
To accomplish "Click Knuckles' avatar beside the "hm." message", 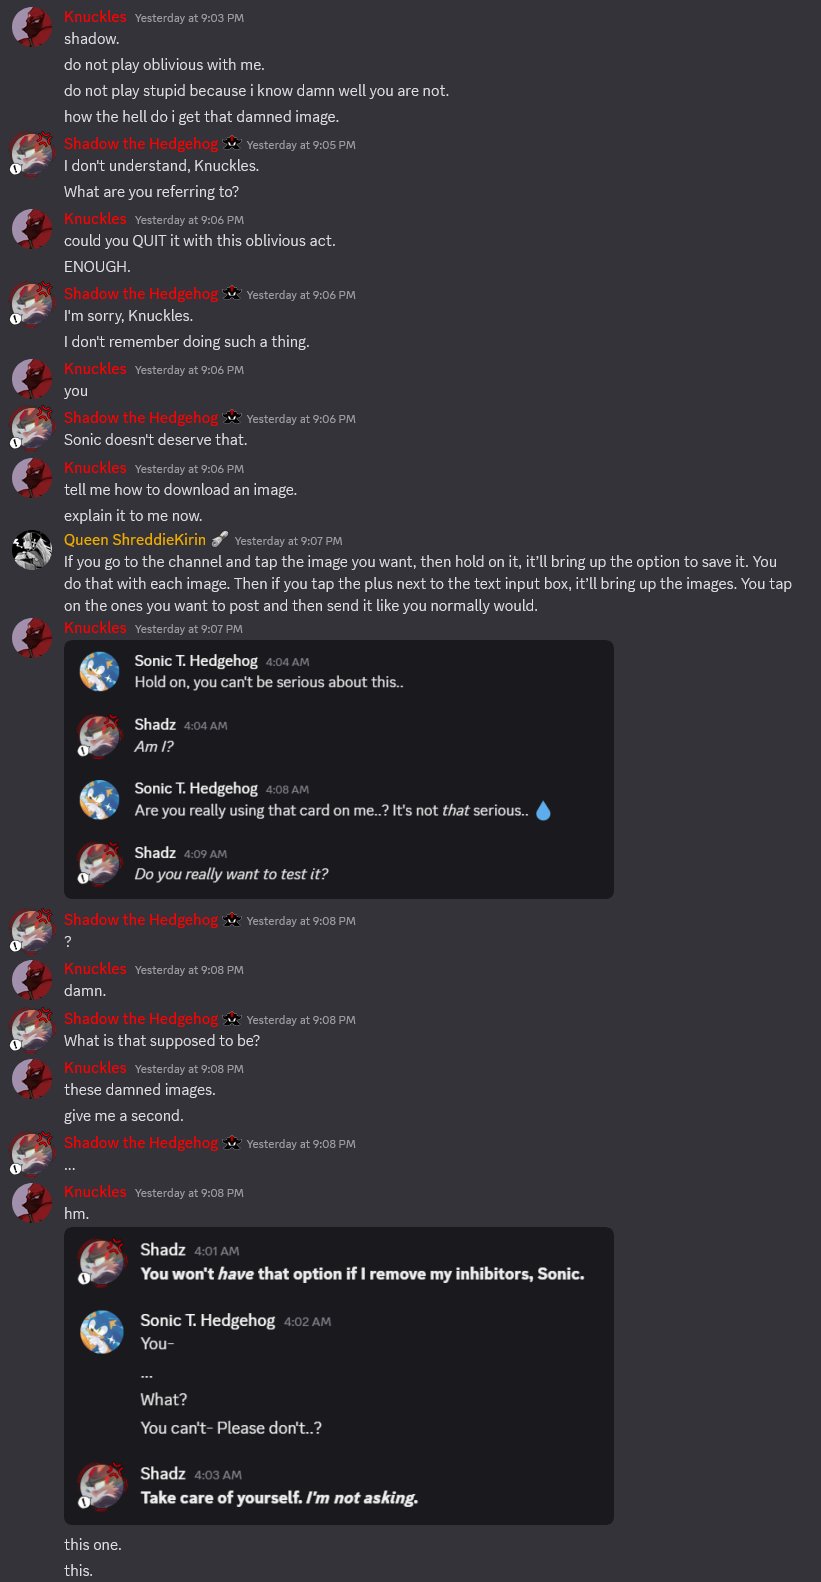I will click(32, 1203).
